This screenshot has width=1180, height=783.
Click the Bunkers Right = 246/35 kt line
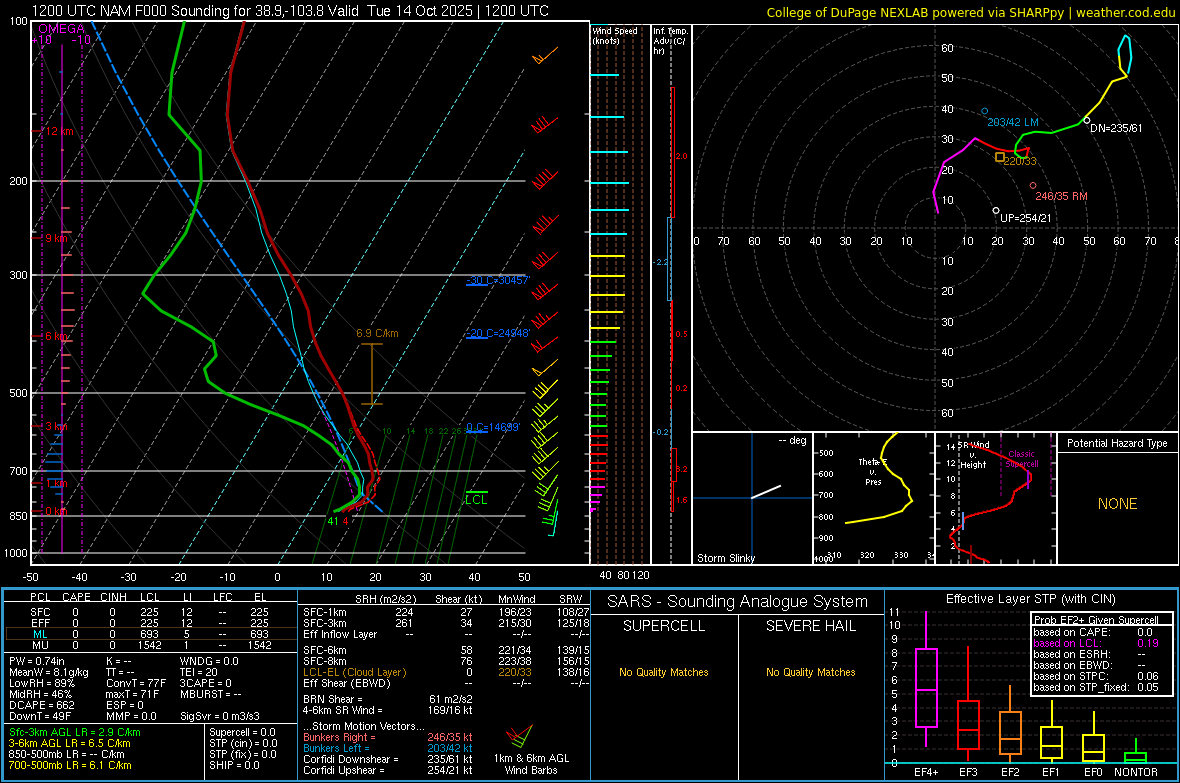pyautogui.click(x=388, y=737)
